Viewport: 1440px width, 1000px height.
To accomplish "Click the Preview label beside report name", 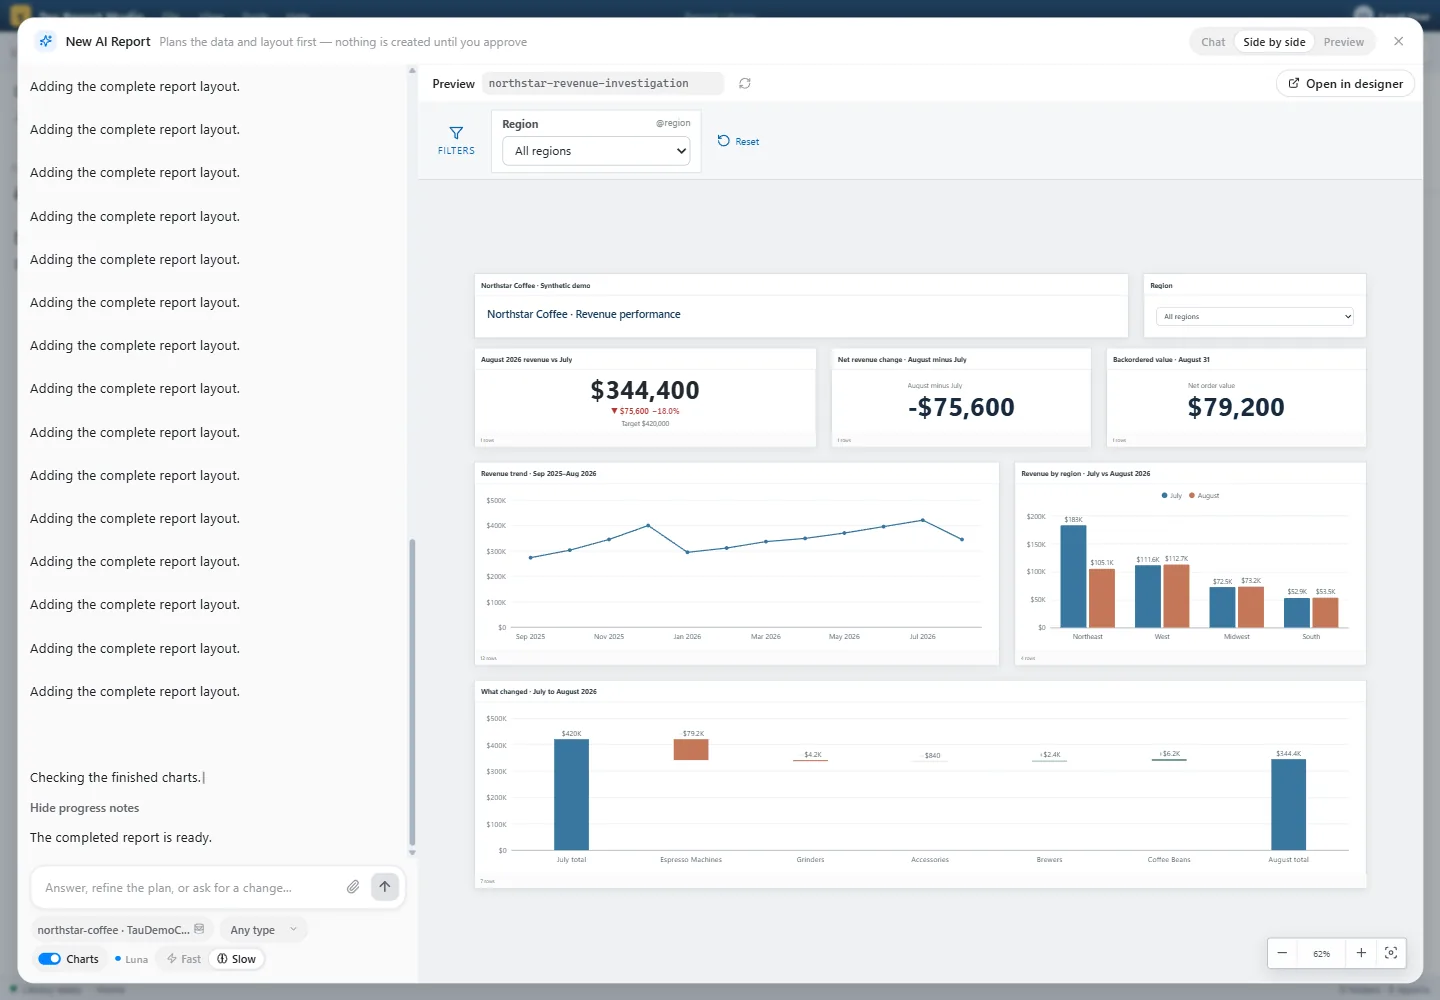I will pyautogui.click(x=453, y=84).
